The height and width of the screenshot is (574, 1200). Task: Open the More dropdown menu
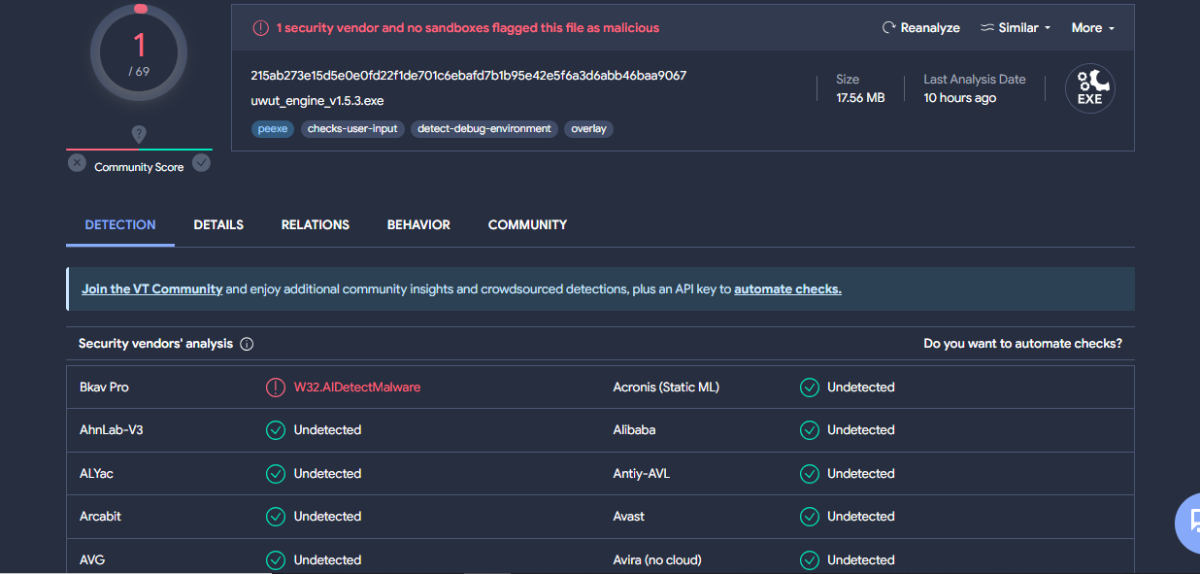point(1093,28)
